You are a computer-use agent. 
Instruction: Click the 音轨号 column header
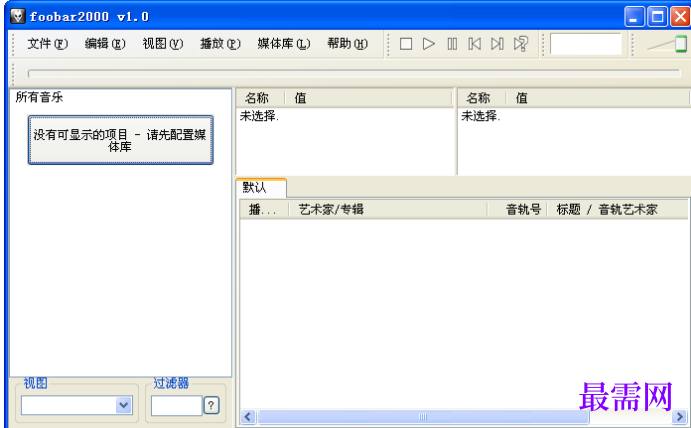(x=517, y=210)
